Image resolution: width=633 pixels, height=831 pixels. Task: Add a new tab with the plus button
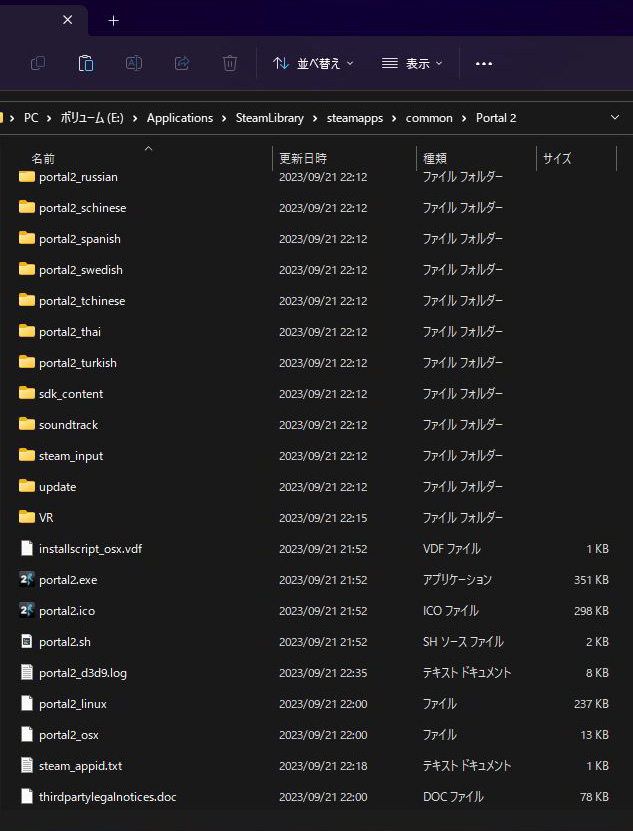(x=113, y=21)
